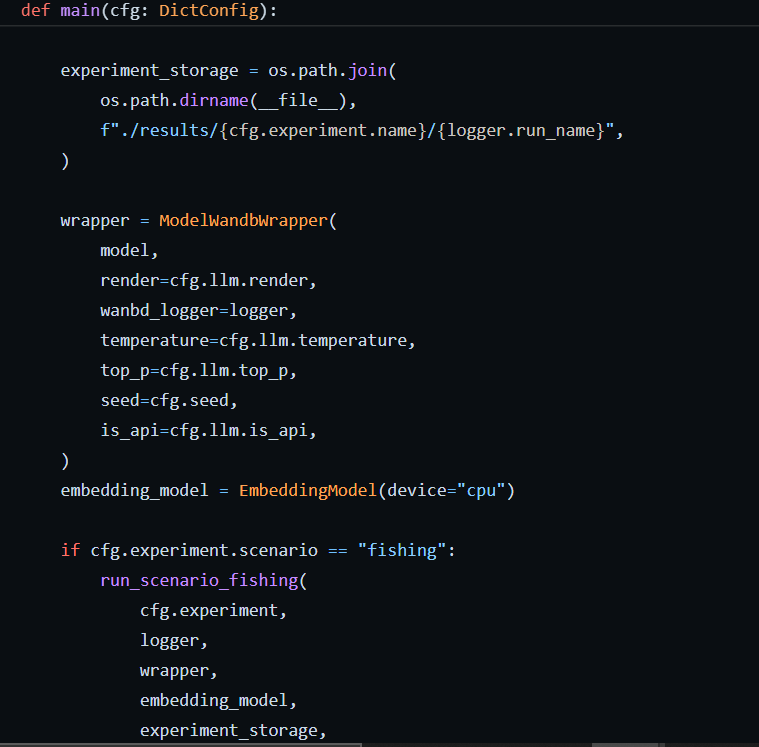The image size is (759, 747).
Task: Click the 'def' keyword before main
Action: (x=35, y=10)
